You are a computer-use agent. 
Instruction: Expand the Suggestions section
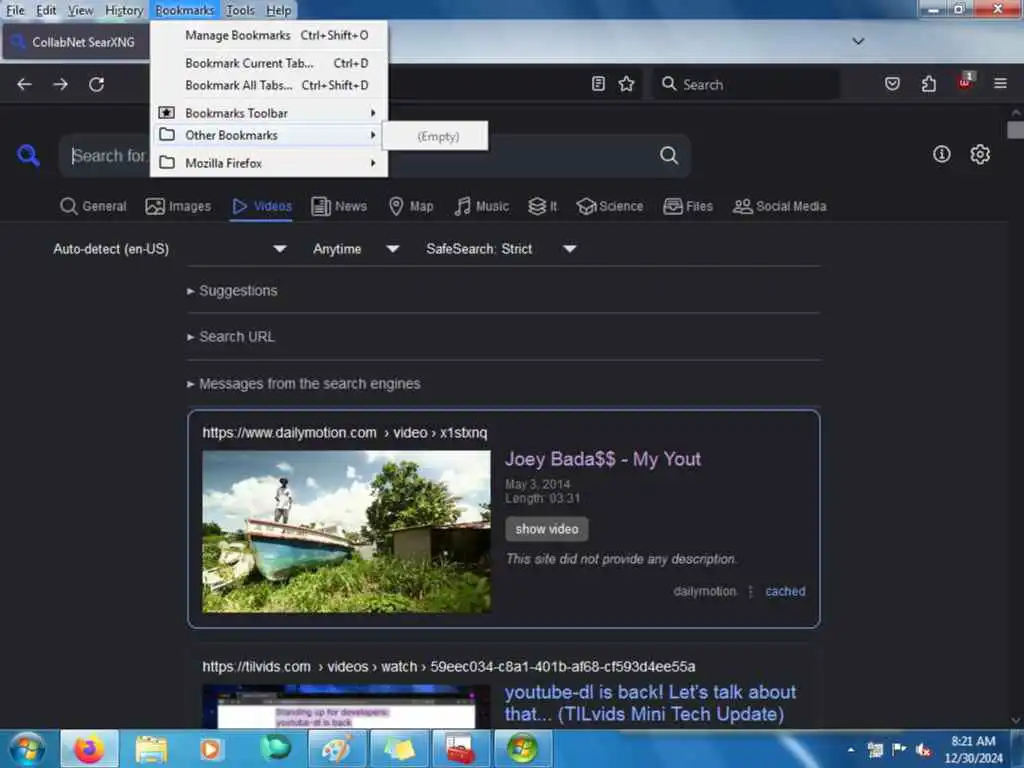(232, 291)
